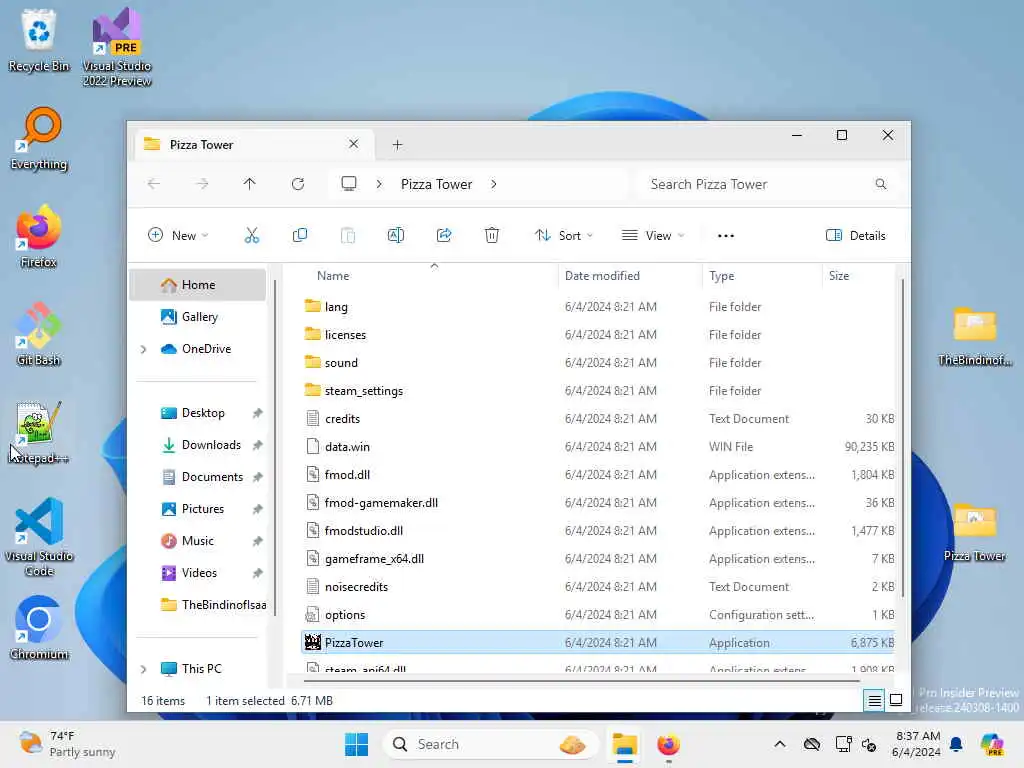Select TheBindinof... folder on desktop
This screenshot has height=768, width=1024.
pos(974,336)
